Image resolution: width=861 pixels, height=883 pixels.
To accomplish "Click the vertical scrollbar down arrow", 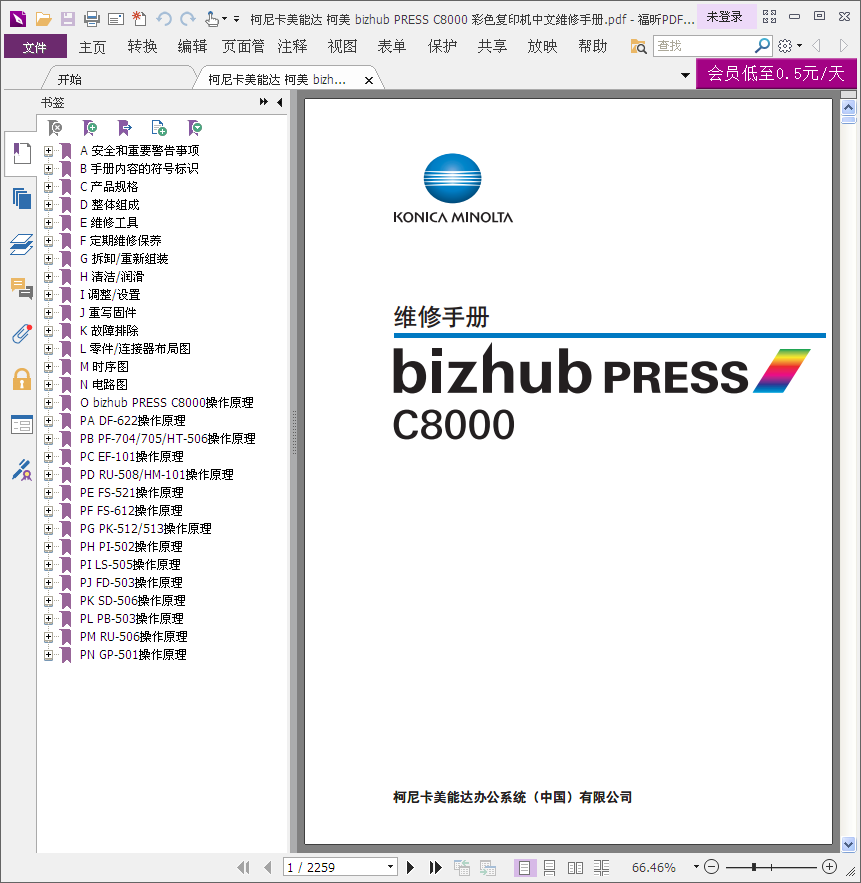I will [849, 844].
